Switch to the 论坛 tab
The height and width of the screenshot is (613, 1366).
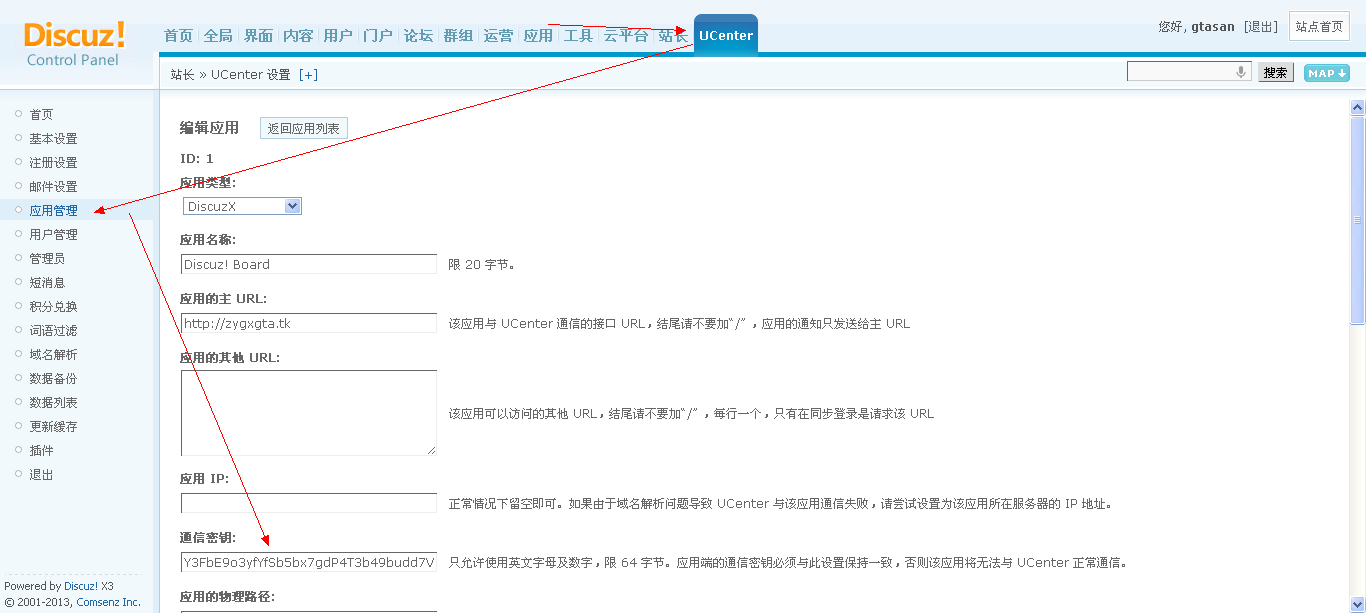[x=418, y=35]
